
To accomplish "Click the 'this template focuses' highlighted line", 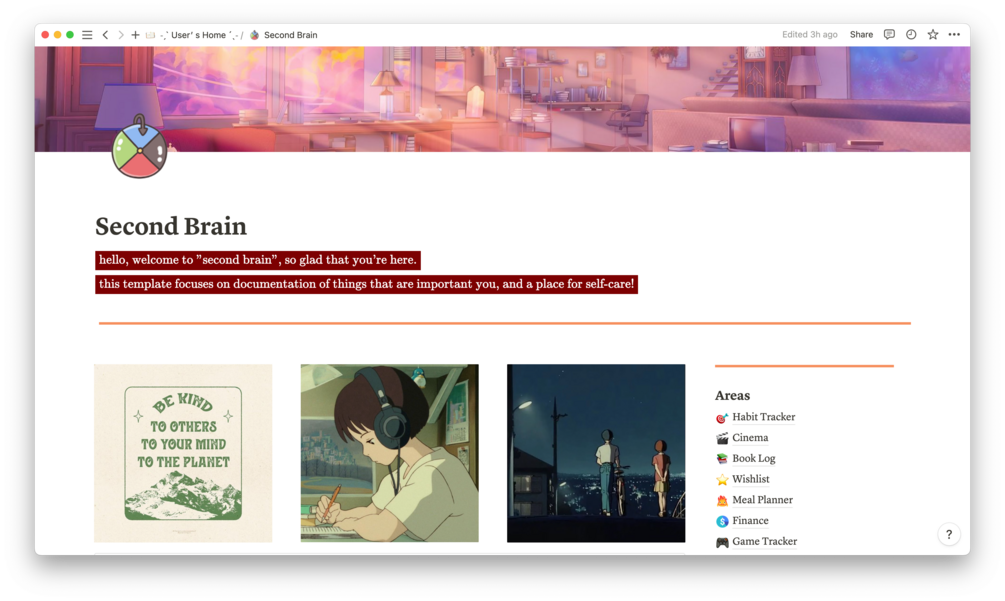I will pyautogui.click(x=366, y=284).
